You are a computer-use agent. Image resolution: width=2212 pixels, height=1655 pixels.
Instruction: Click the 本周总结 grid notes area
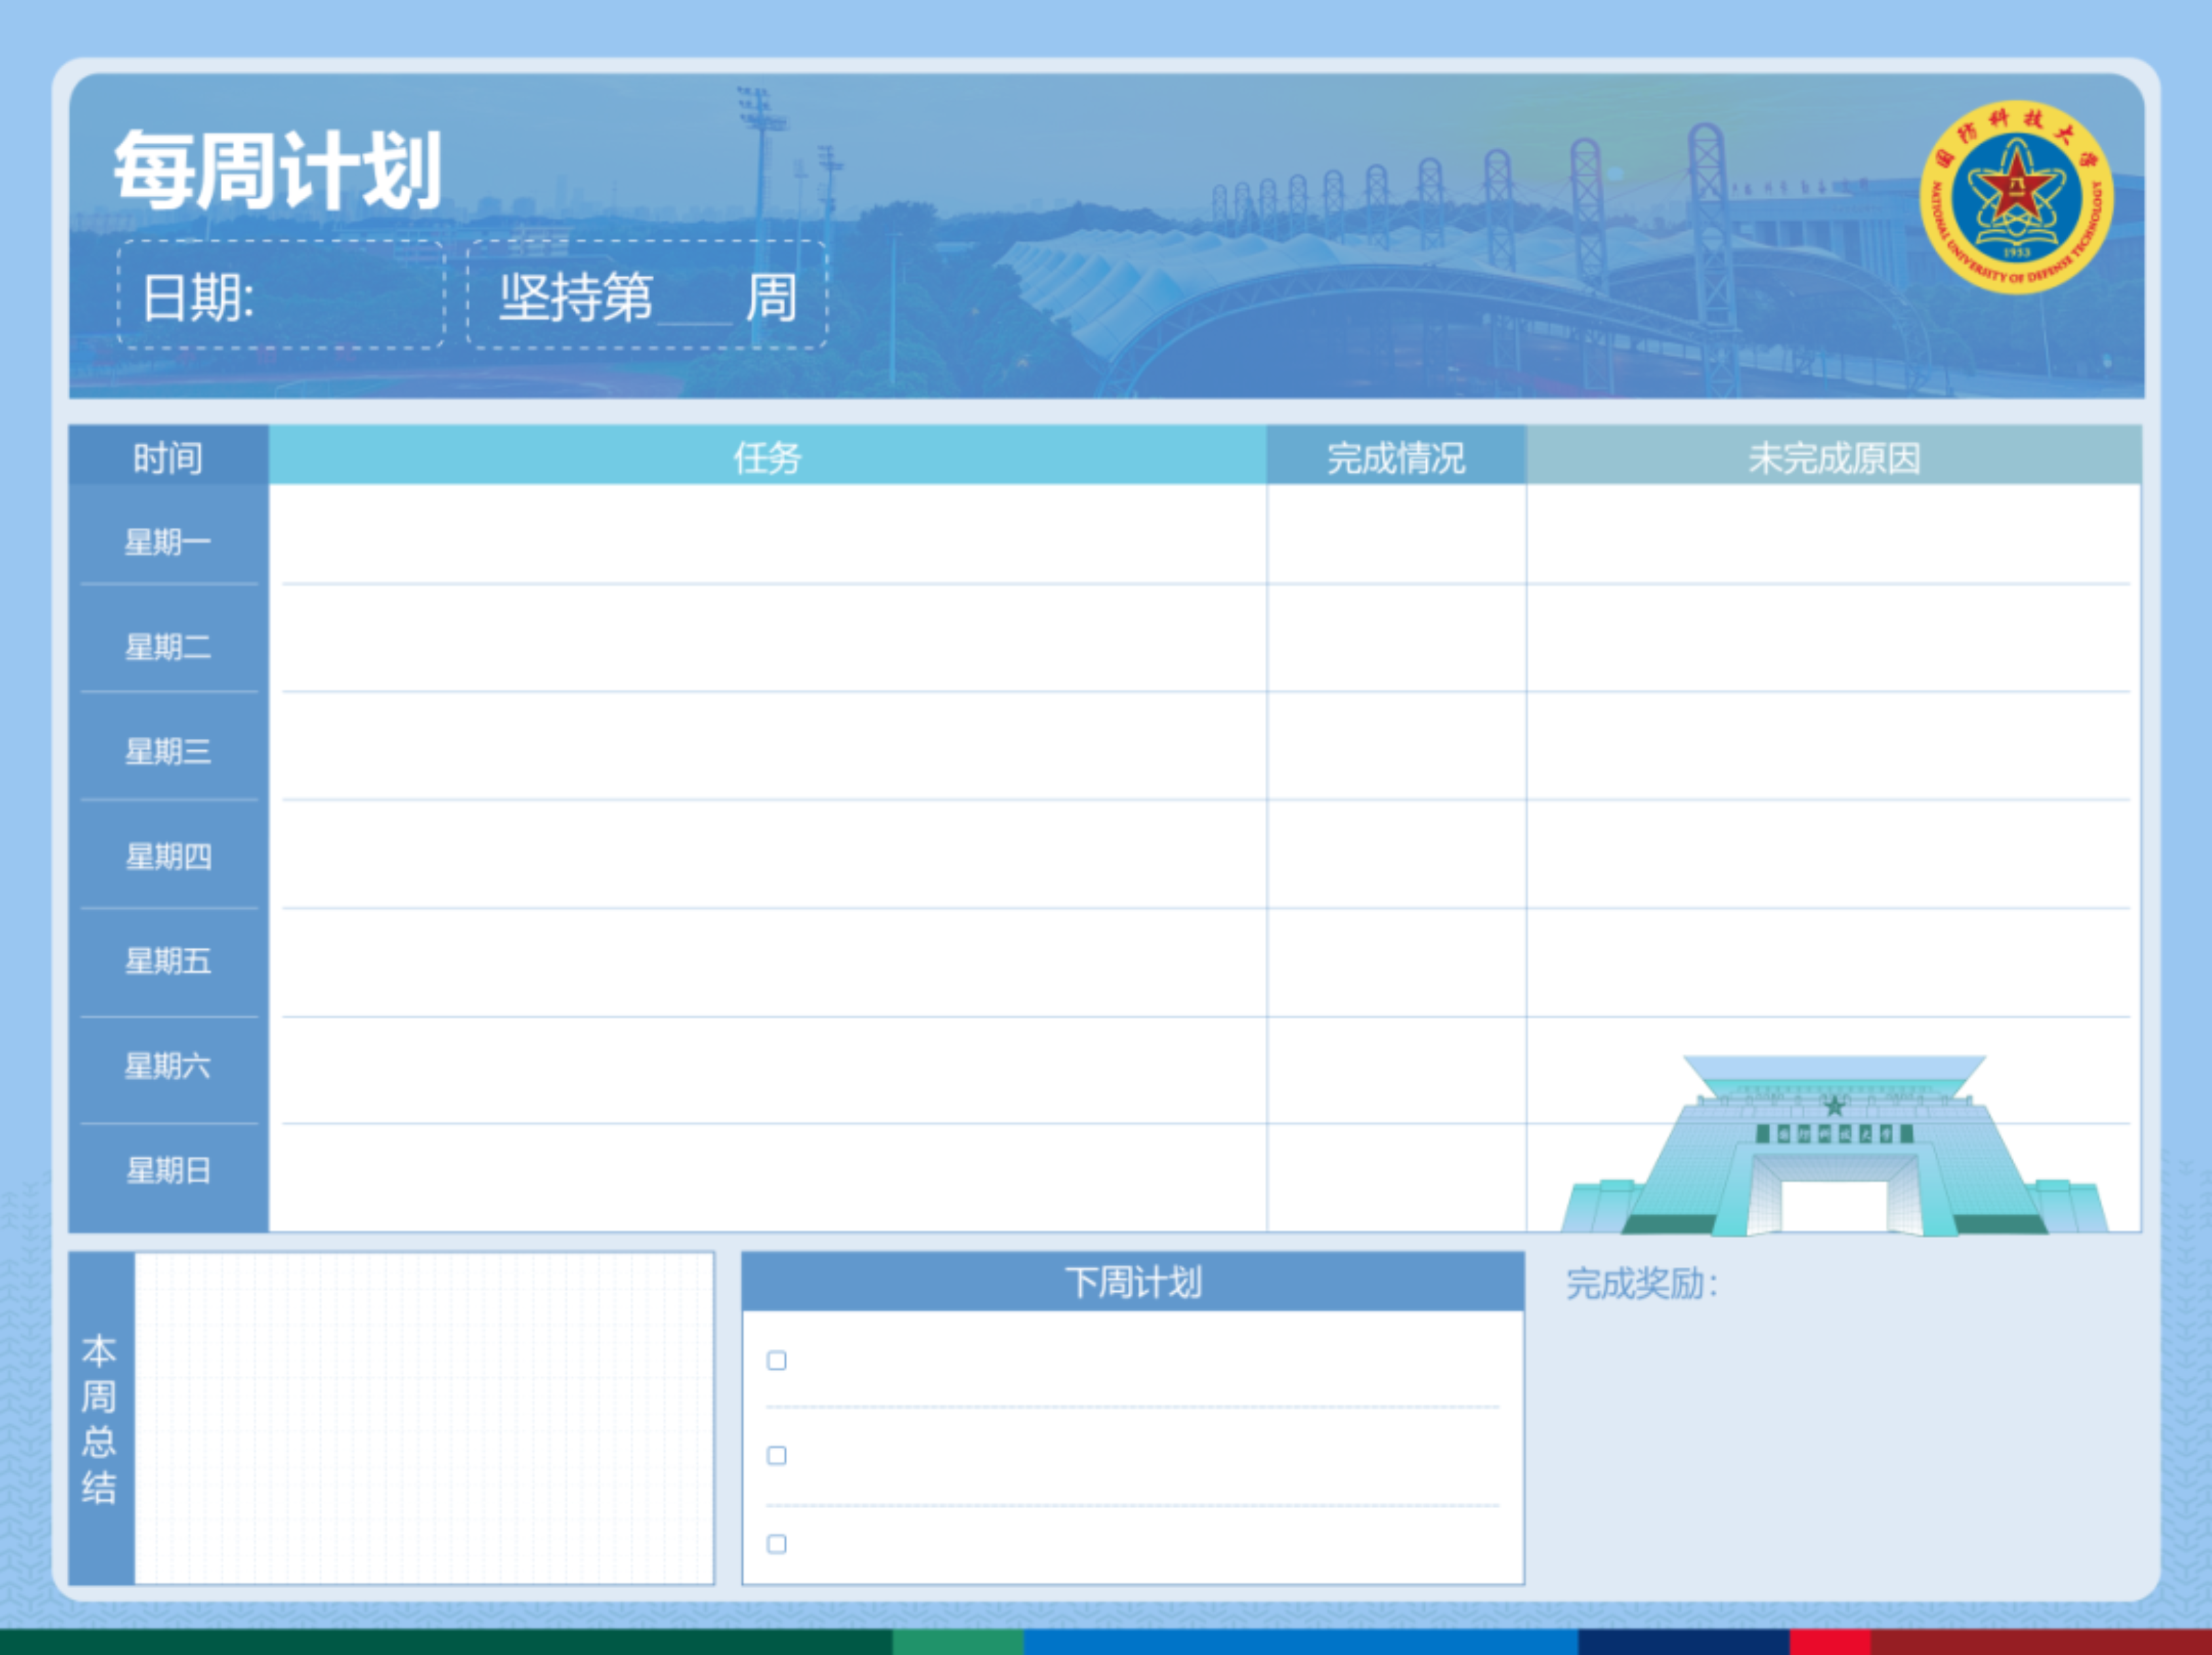pos(424,1418)
